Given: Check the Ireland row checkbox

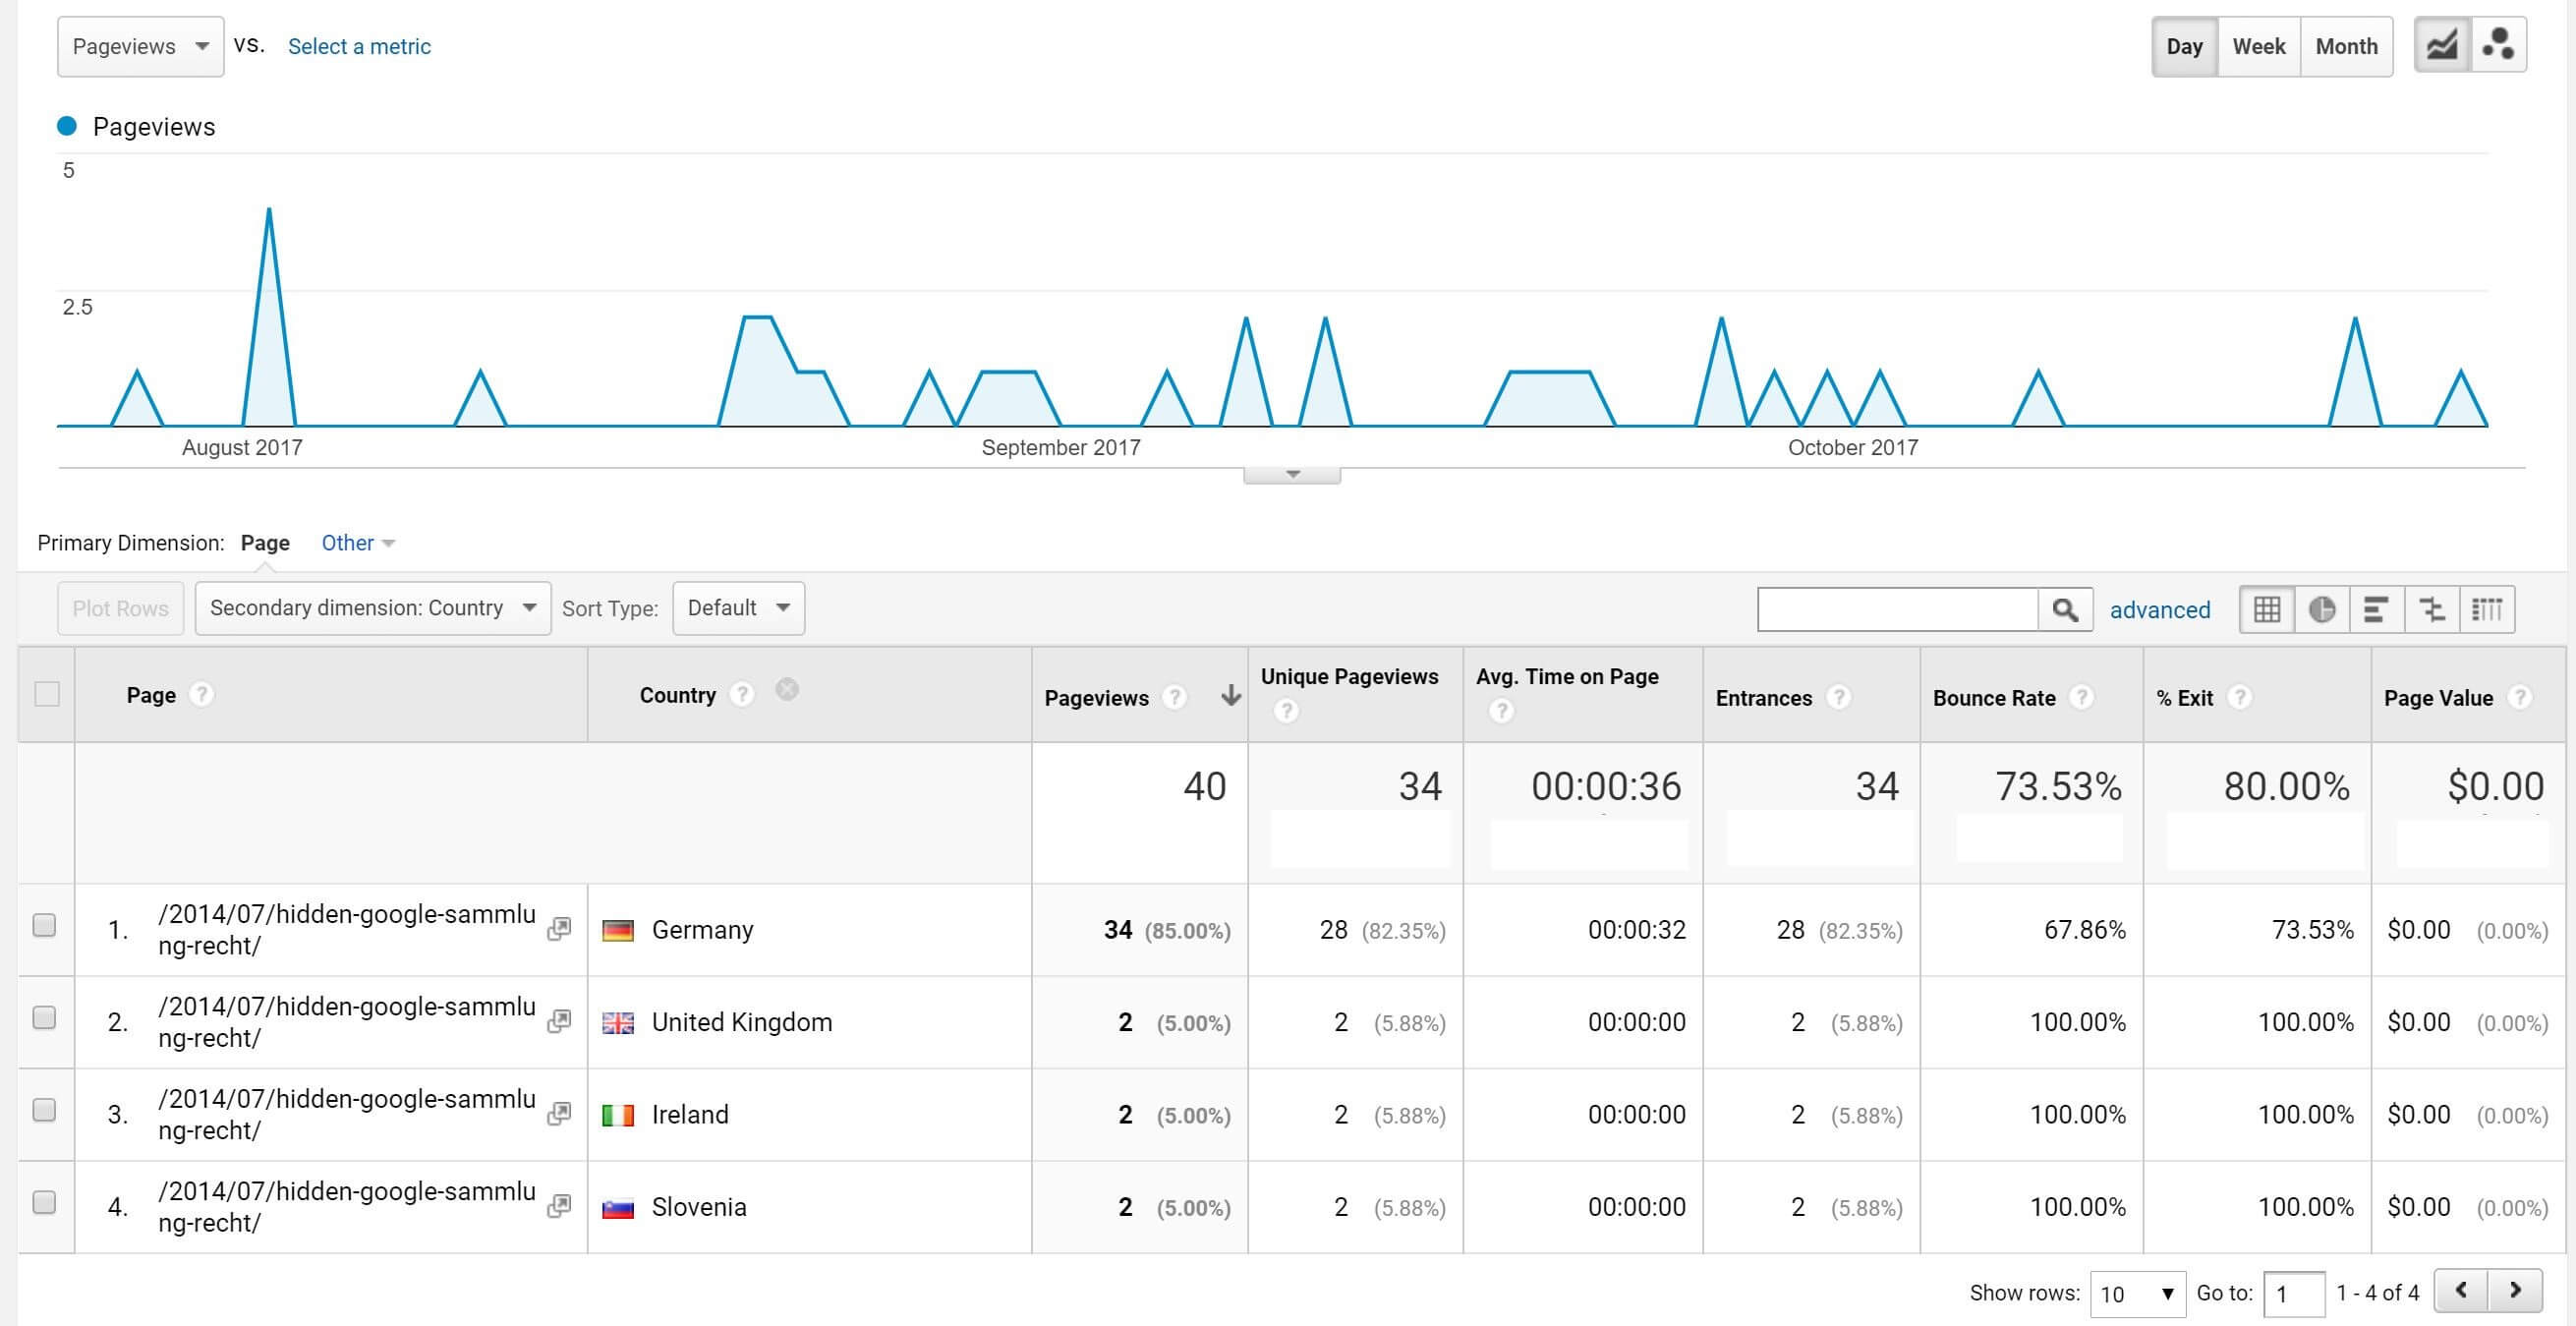Looking at the screenshot, I should click(44, 1110).
